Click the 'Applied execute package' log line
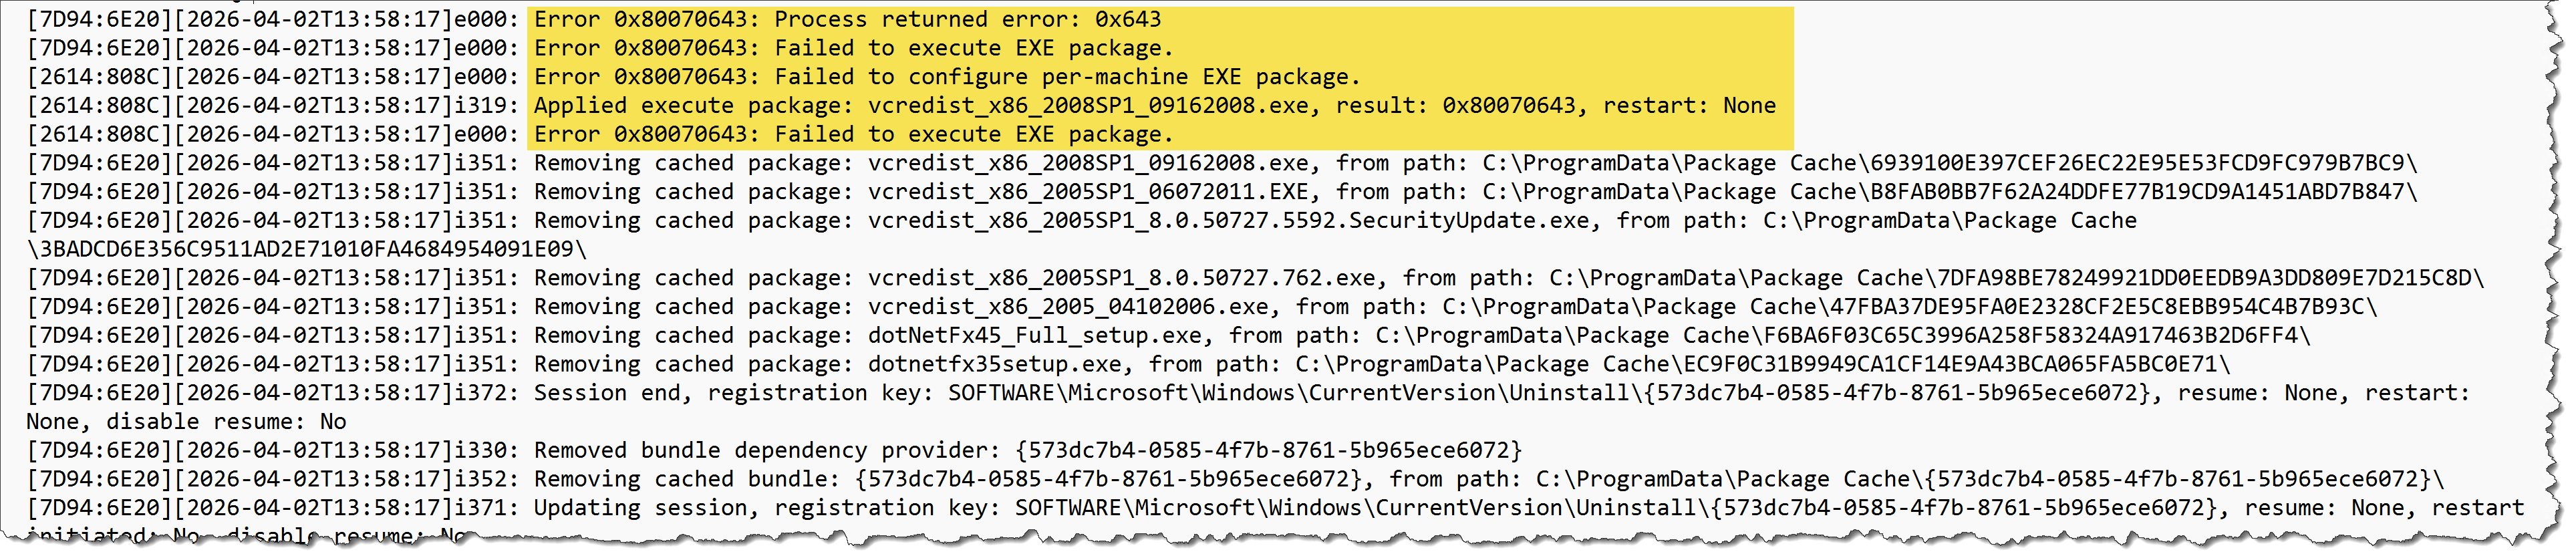Image resolution: width=2576 pixels, height=560 pixels. [1154, 106]
